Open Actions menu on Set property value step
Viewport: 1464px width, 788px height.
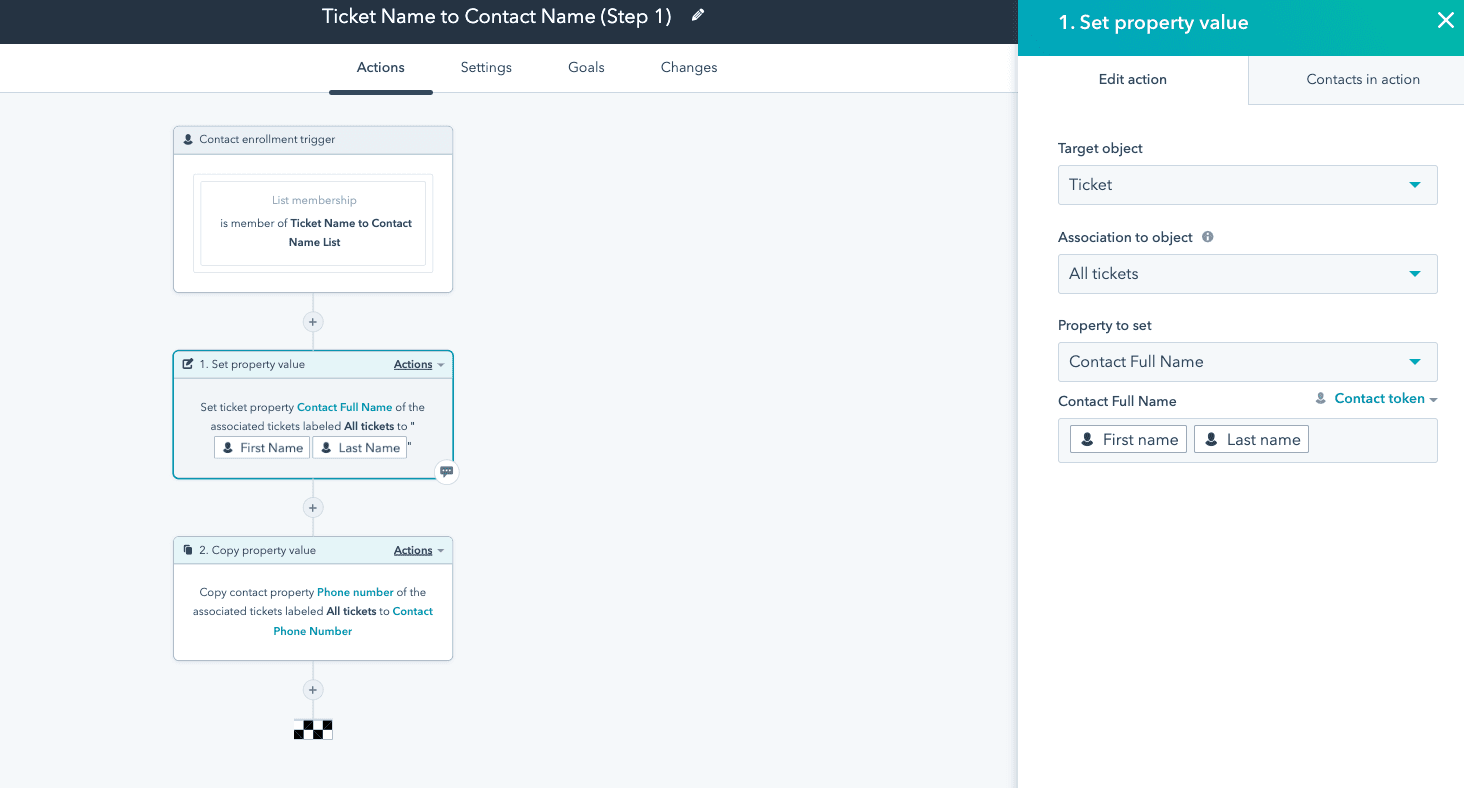[418, 365]
